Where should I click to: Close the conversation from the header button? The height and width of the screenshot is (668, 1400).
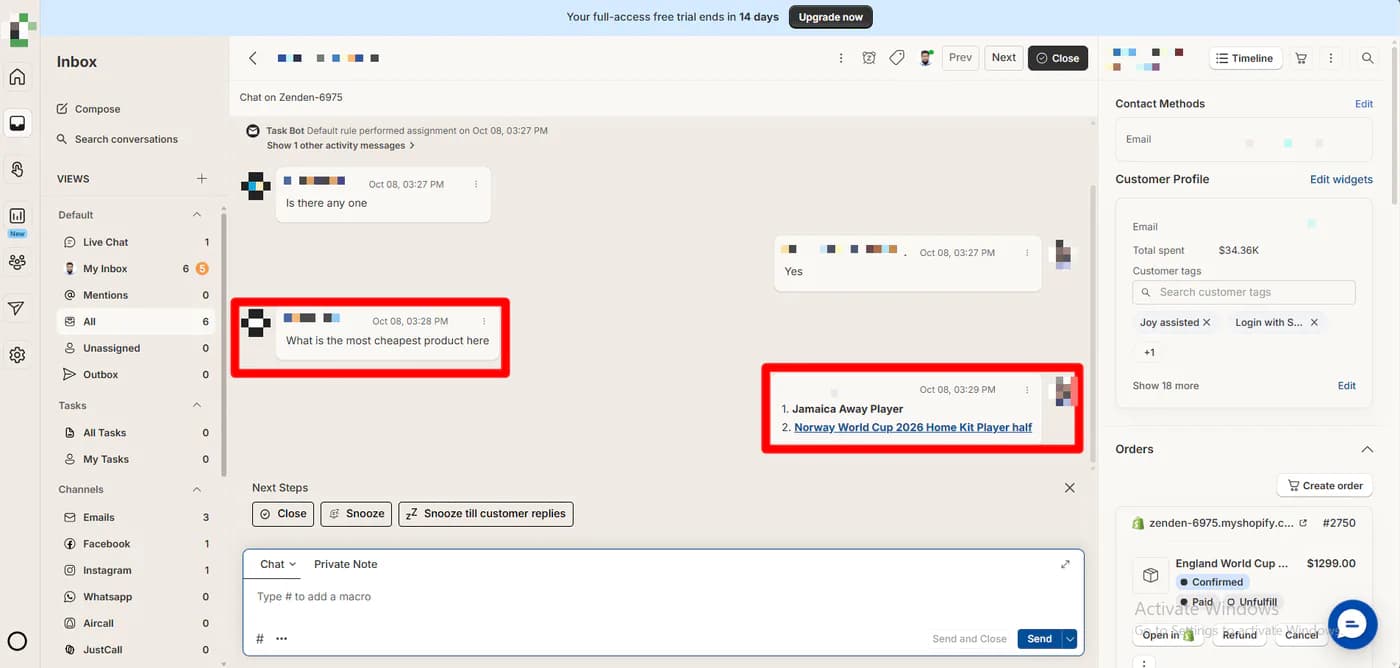1057,58
